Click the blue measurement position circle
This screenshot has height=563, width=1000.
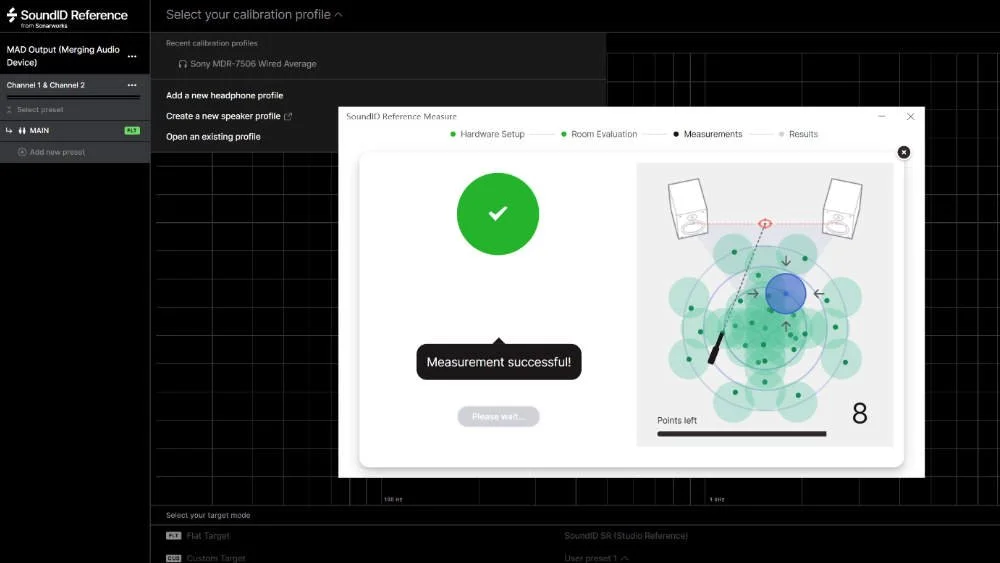click(786, 293)
